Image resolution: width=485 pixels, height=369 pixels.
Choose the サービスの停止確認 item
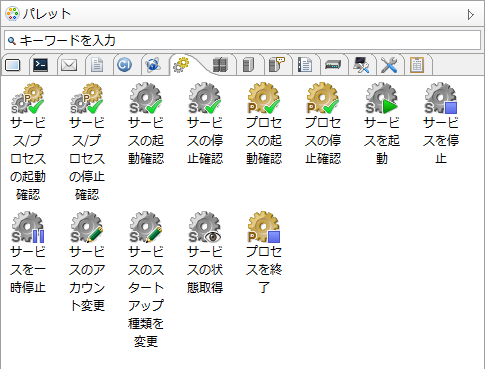click(x=205, y=124)
